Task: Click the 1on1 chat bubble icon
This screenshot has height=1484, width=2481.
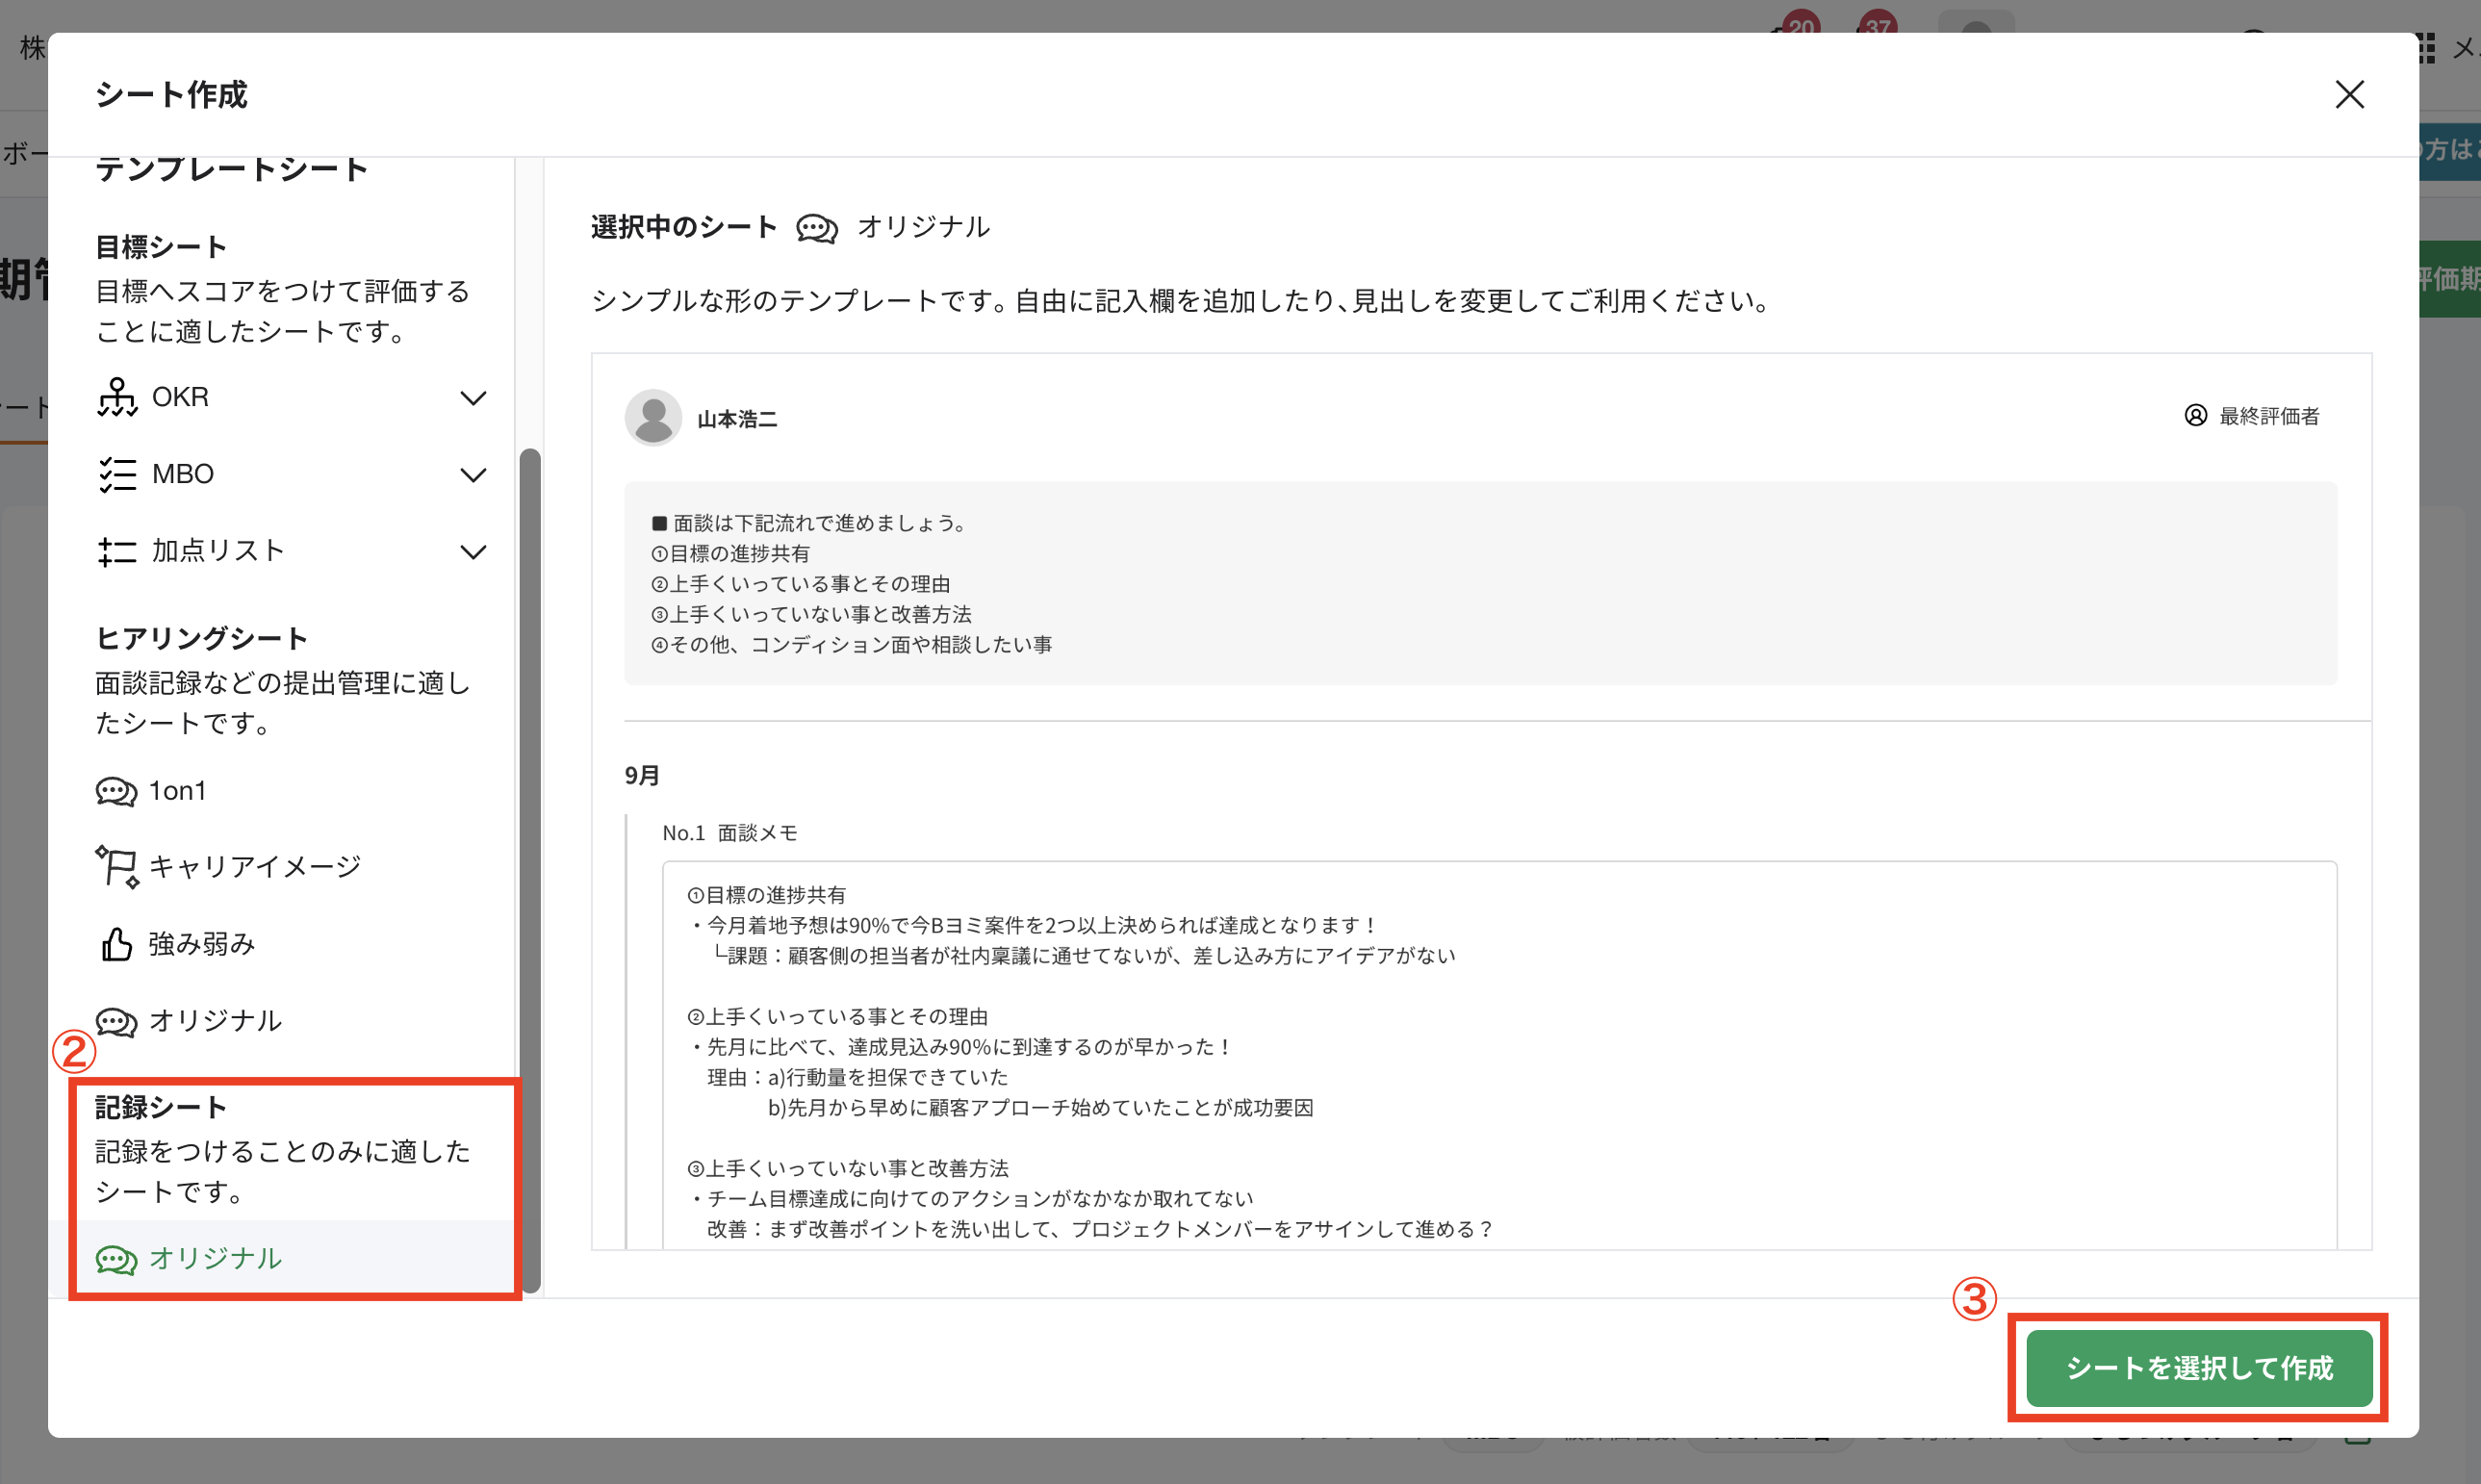Action: (116, 791)
